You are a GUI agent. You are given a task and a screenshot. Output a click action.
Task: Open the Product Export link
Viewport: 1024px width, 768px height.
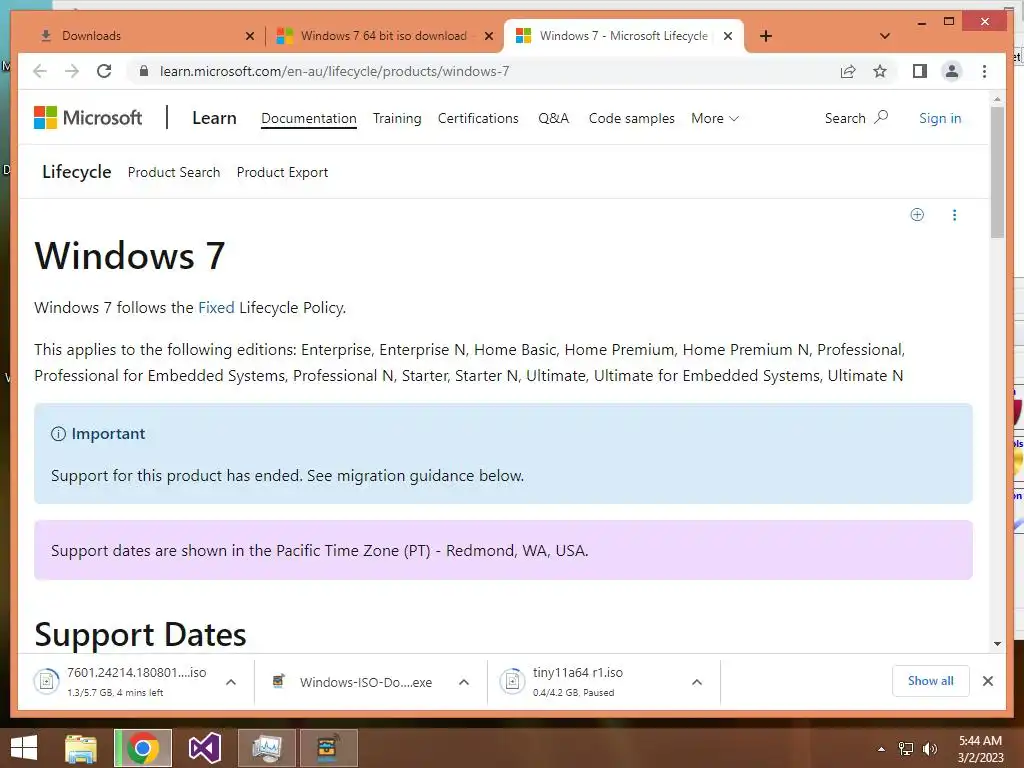point(282,172)
